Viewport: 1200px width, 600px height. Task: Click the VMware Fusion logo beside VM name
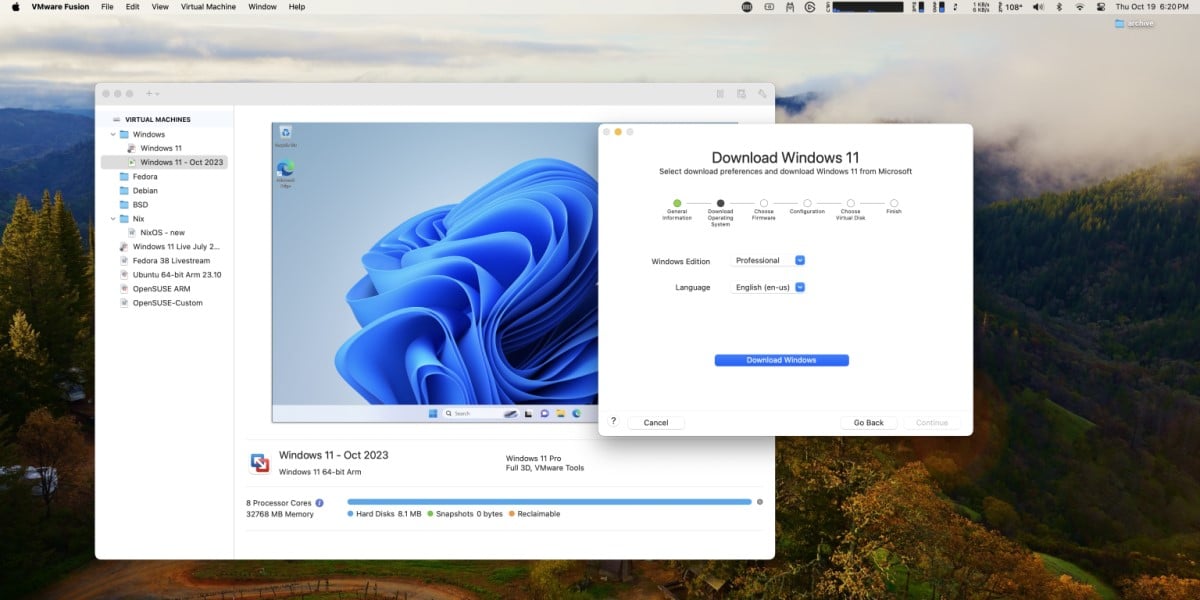(x=259, y=462)
